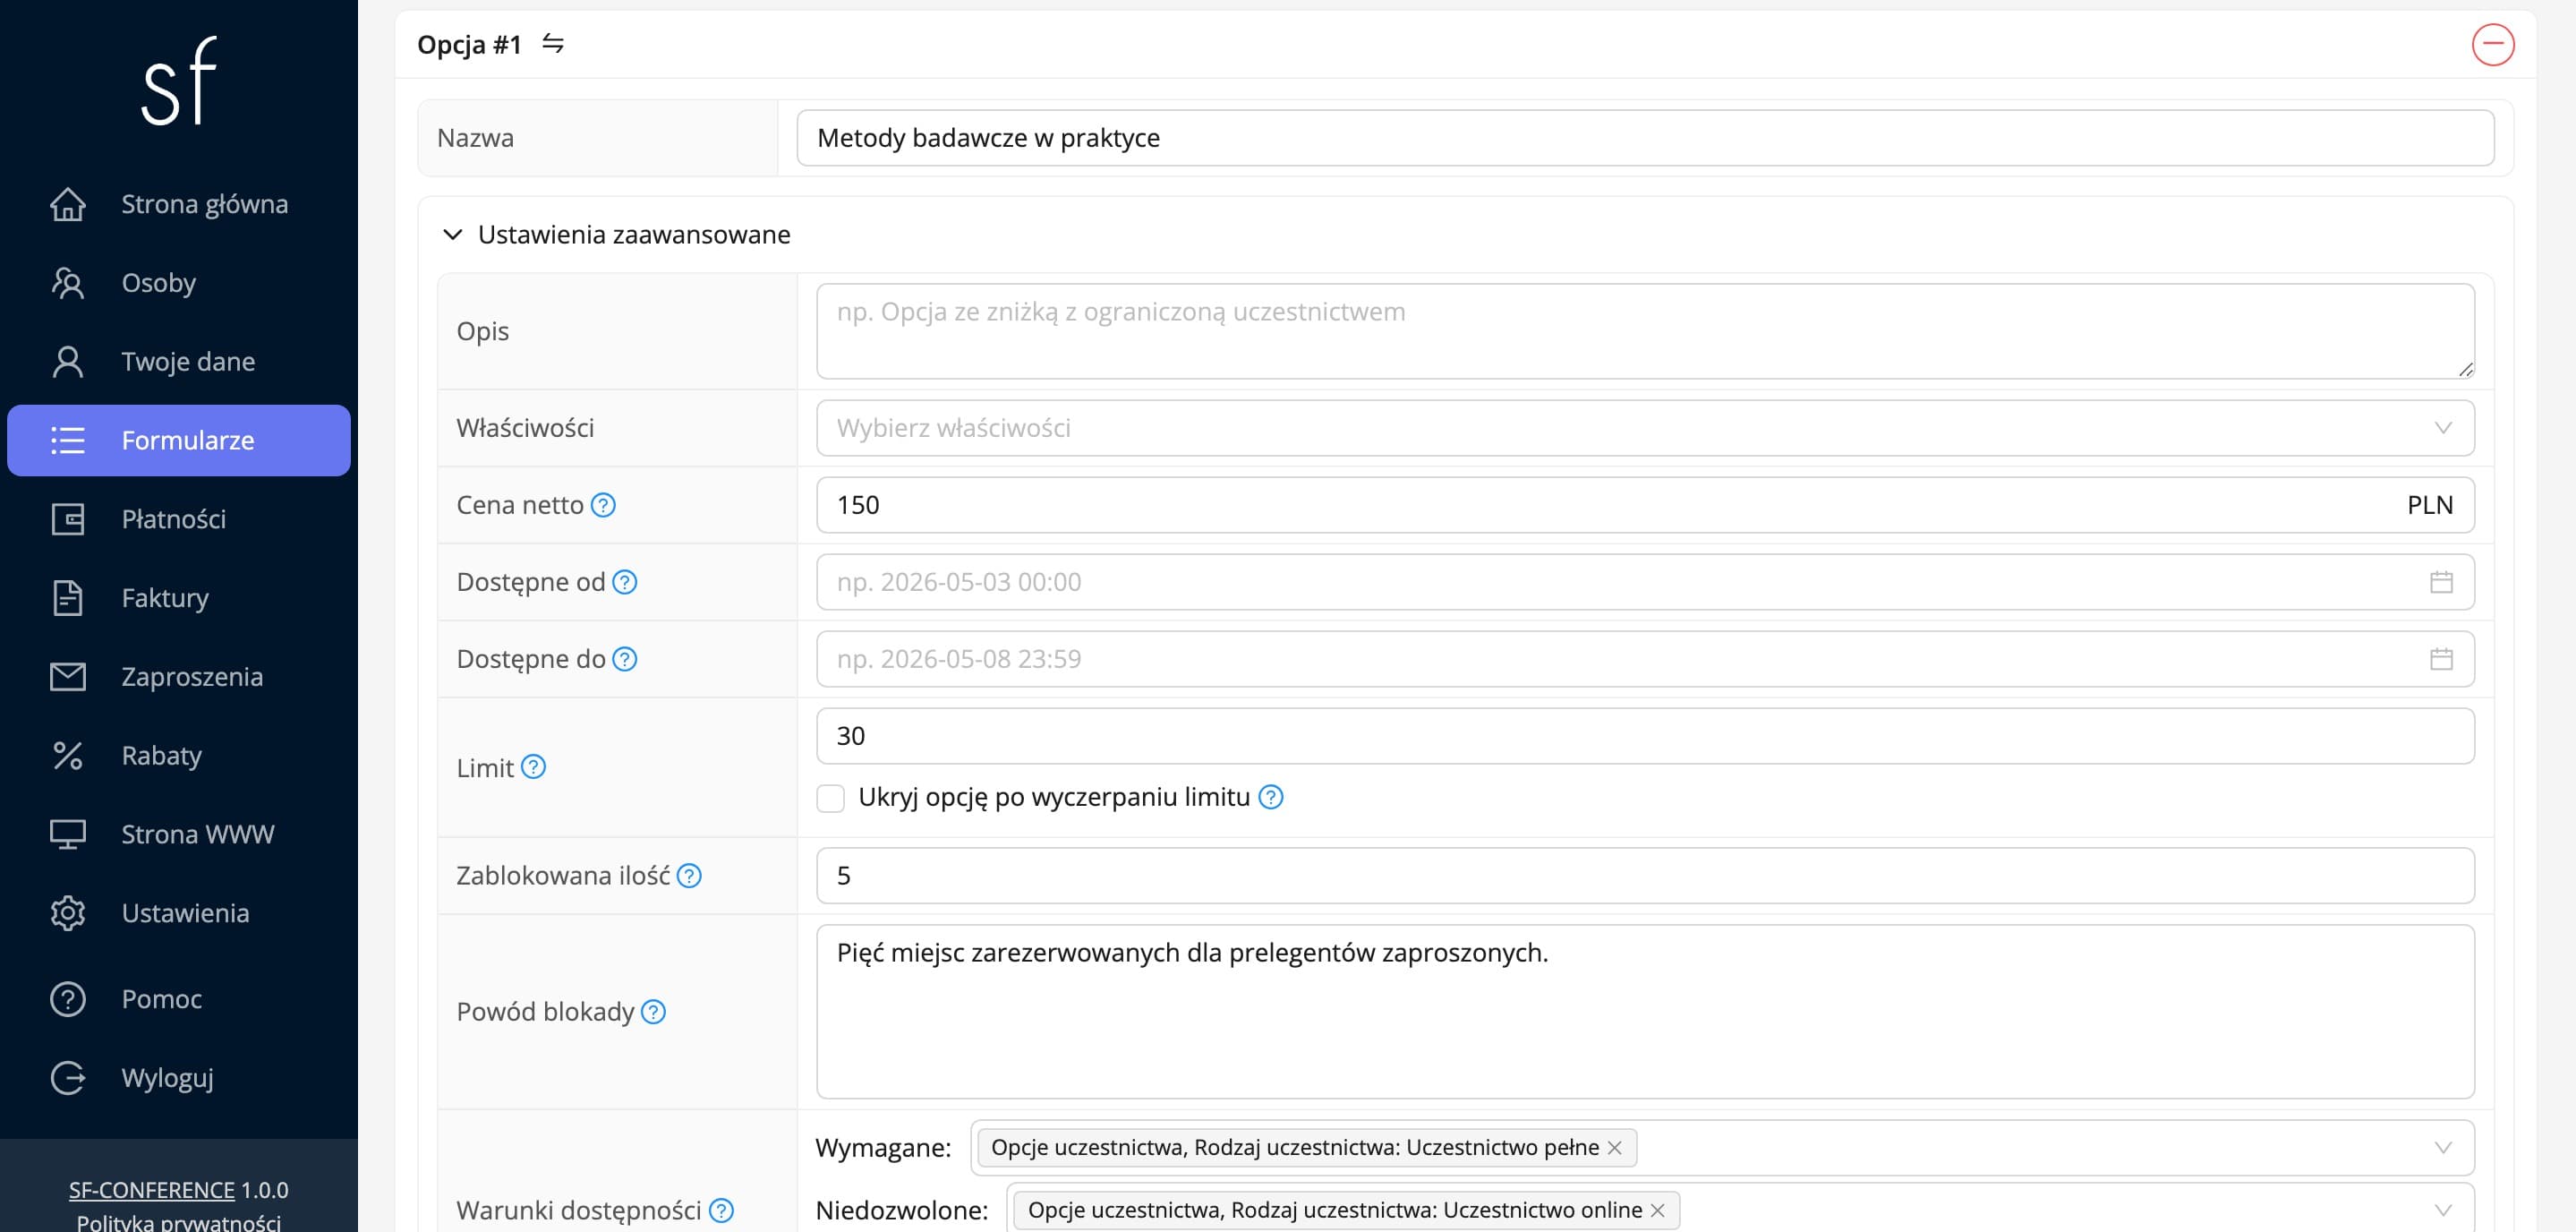Click the Strona WWW monitor icon
Viewport: 2576px width, 1232px height.
[x=68, y=834]
